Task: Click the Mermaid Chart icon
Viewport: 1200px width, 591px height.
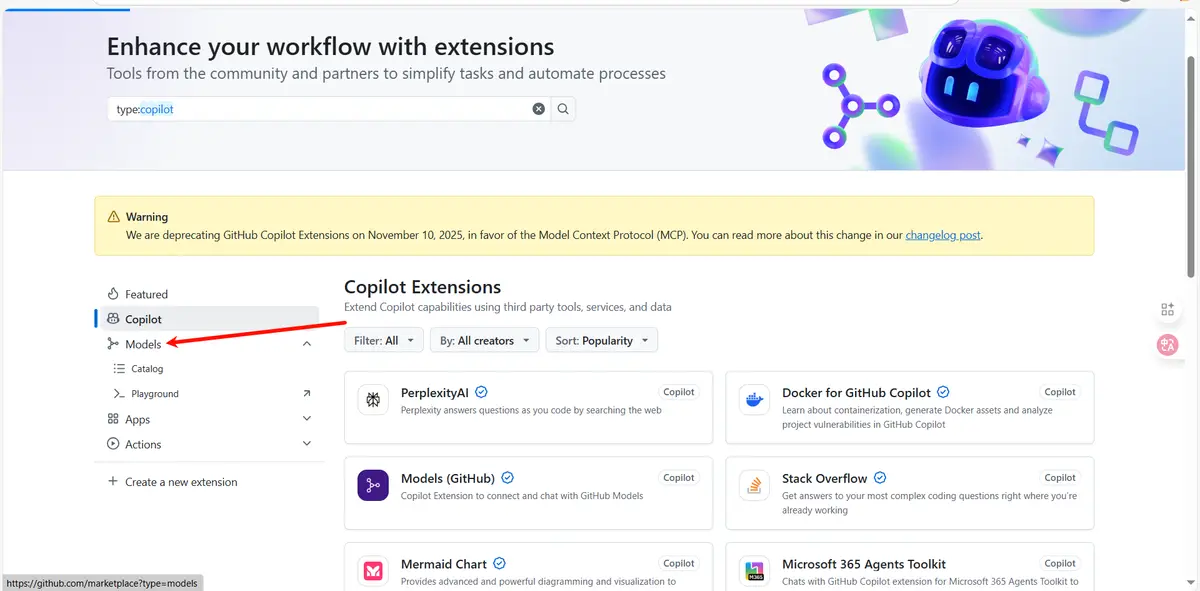Action: point(373,571)
